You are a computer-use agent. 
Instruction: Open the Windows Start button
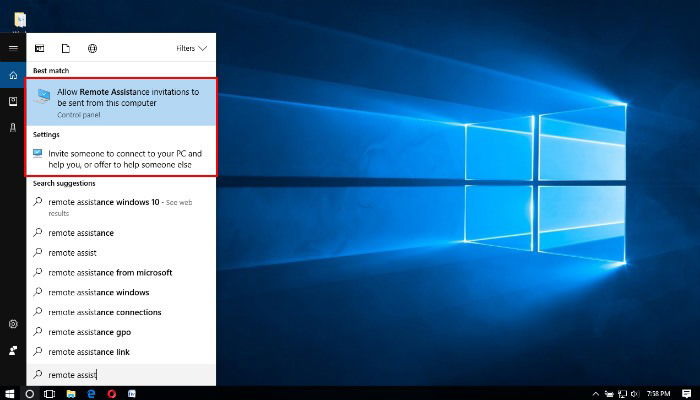pyautogui.click(x=9, y=394)
